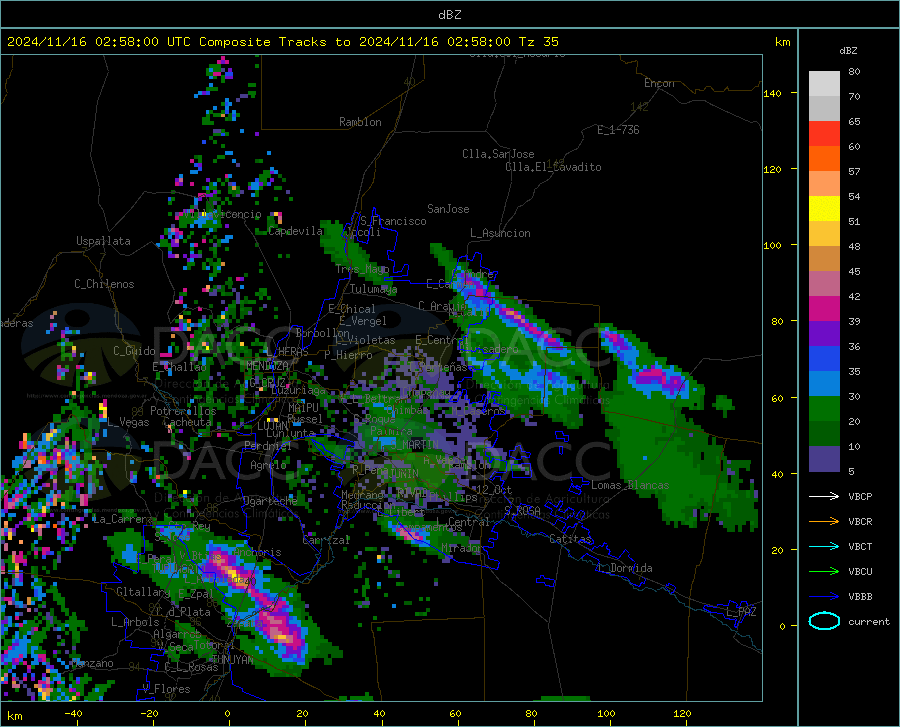Viewport: 900px width, 727px height.
Task: Click the 'Uspallata' map label
Action: 103,241
